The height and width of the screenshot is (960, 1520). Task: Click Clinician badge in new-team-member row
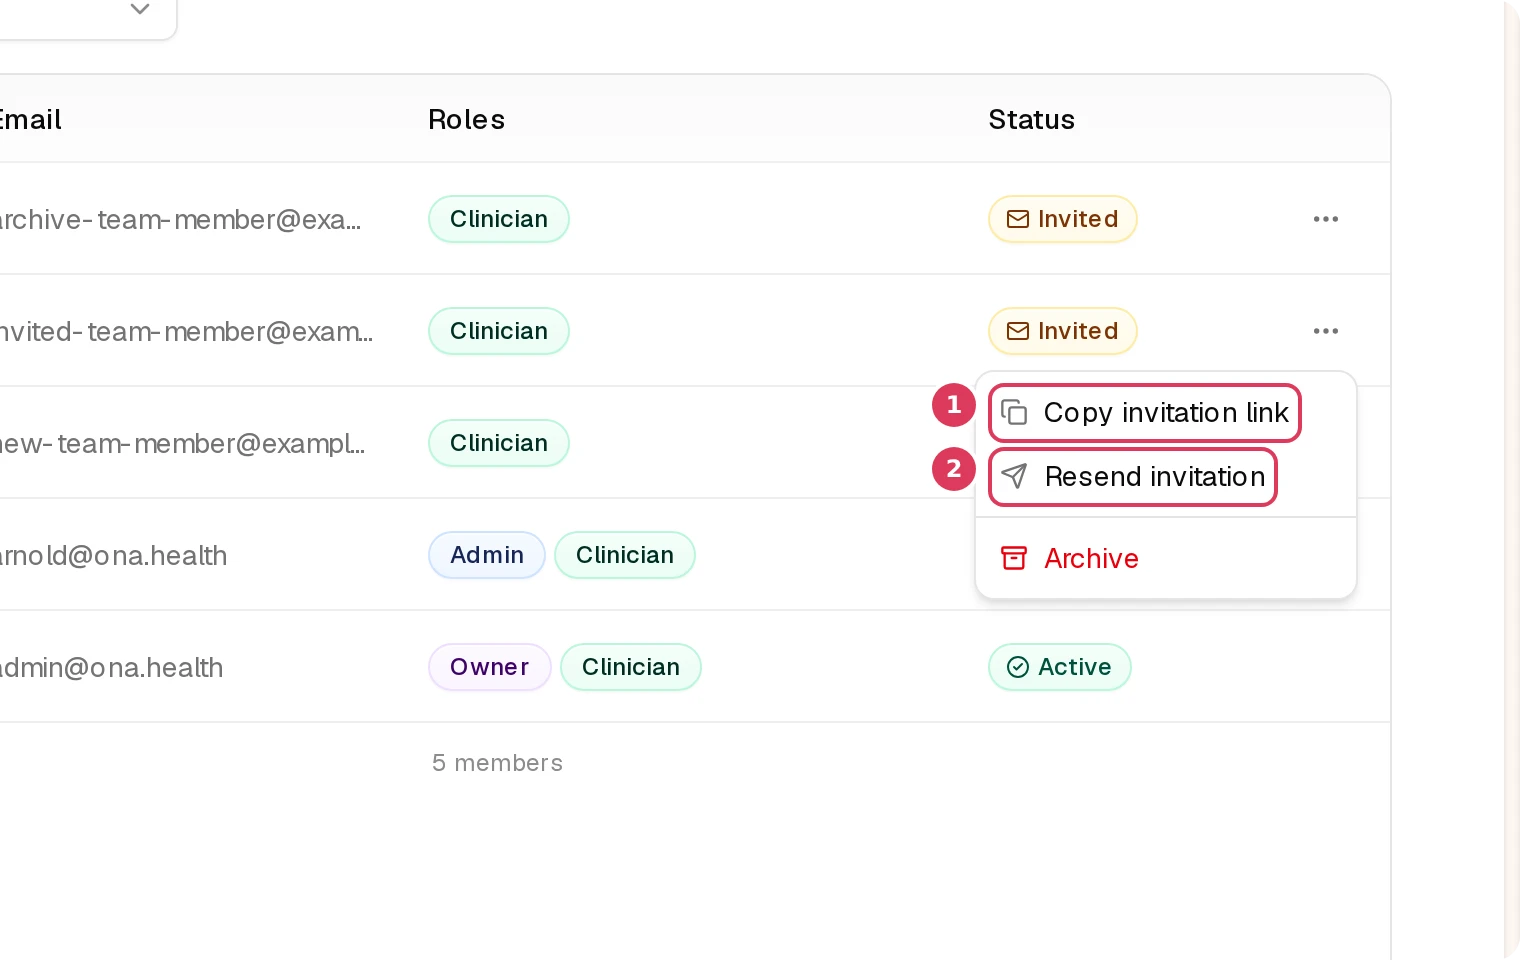point(499,443)
